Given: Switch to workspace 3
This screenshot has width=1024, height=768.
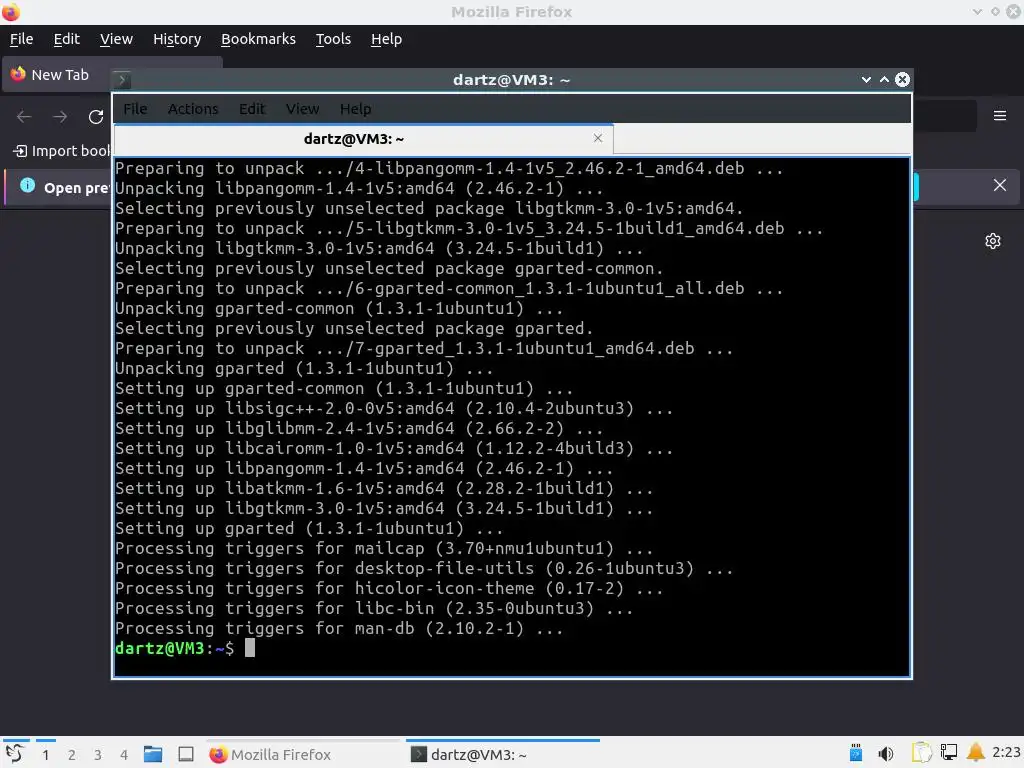Looking at the screenshot, I should (x=98, y=755).
